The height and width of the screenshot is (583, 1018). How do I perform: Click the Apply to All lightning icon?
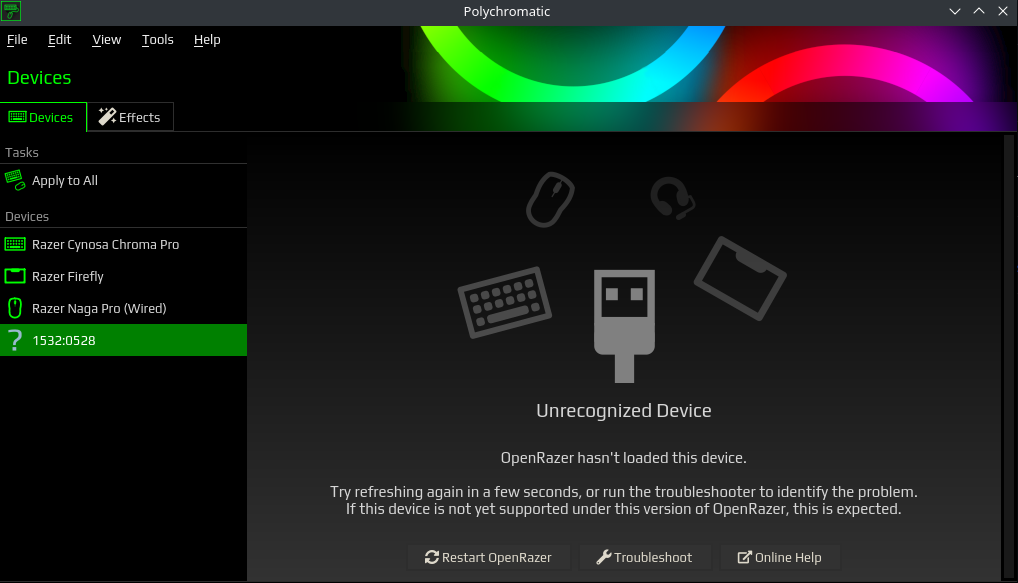coord(15,180)
